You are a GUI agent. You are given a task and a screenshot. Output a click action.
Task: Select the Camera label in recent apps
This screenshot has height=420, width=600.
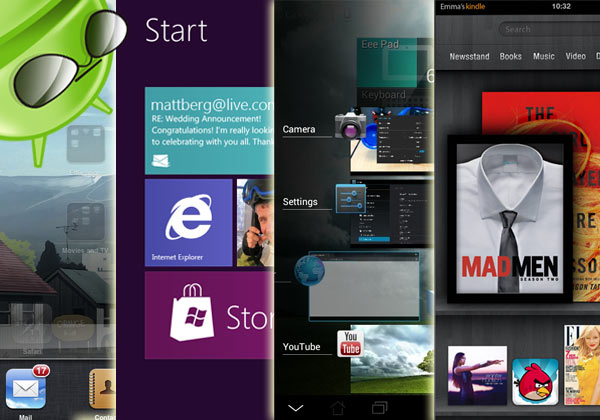point(299,129)
